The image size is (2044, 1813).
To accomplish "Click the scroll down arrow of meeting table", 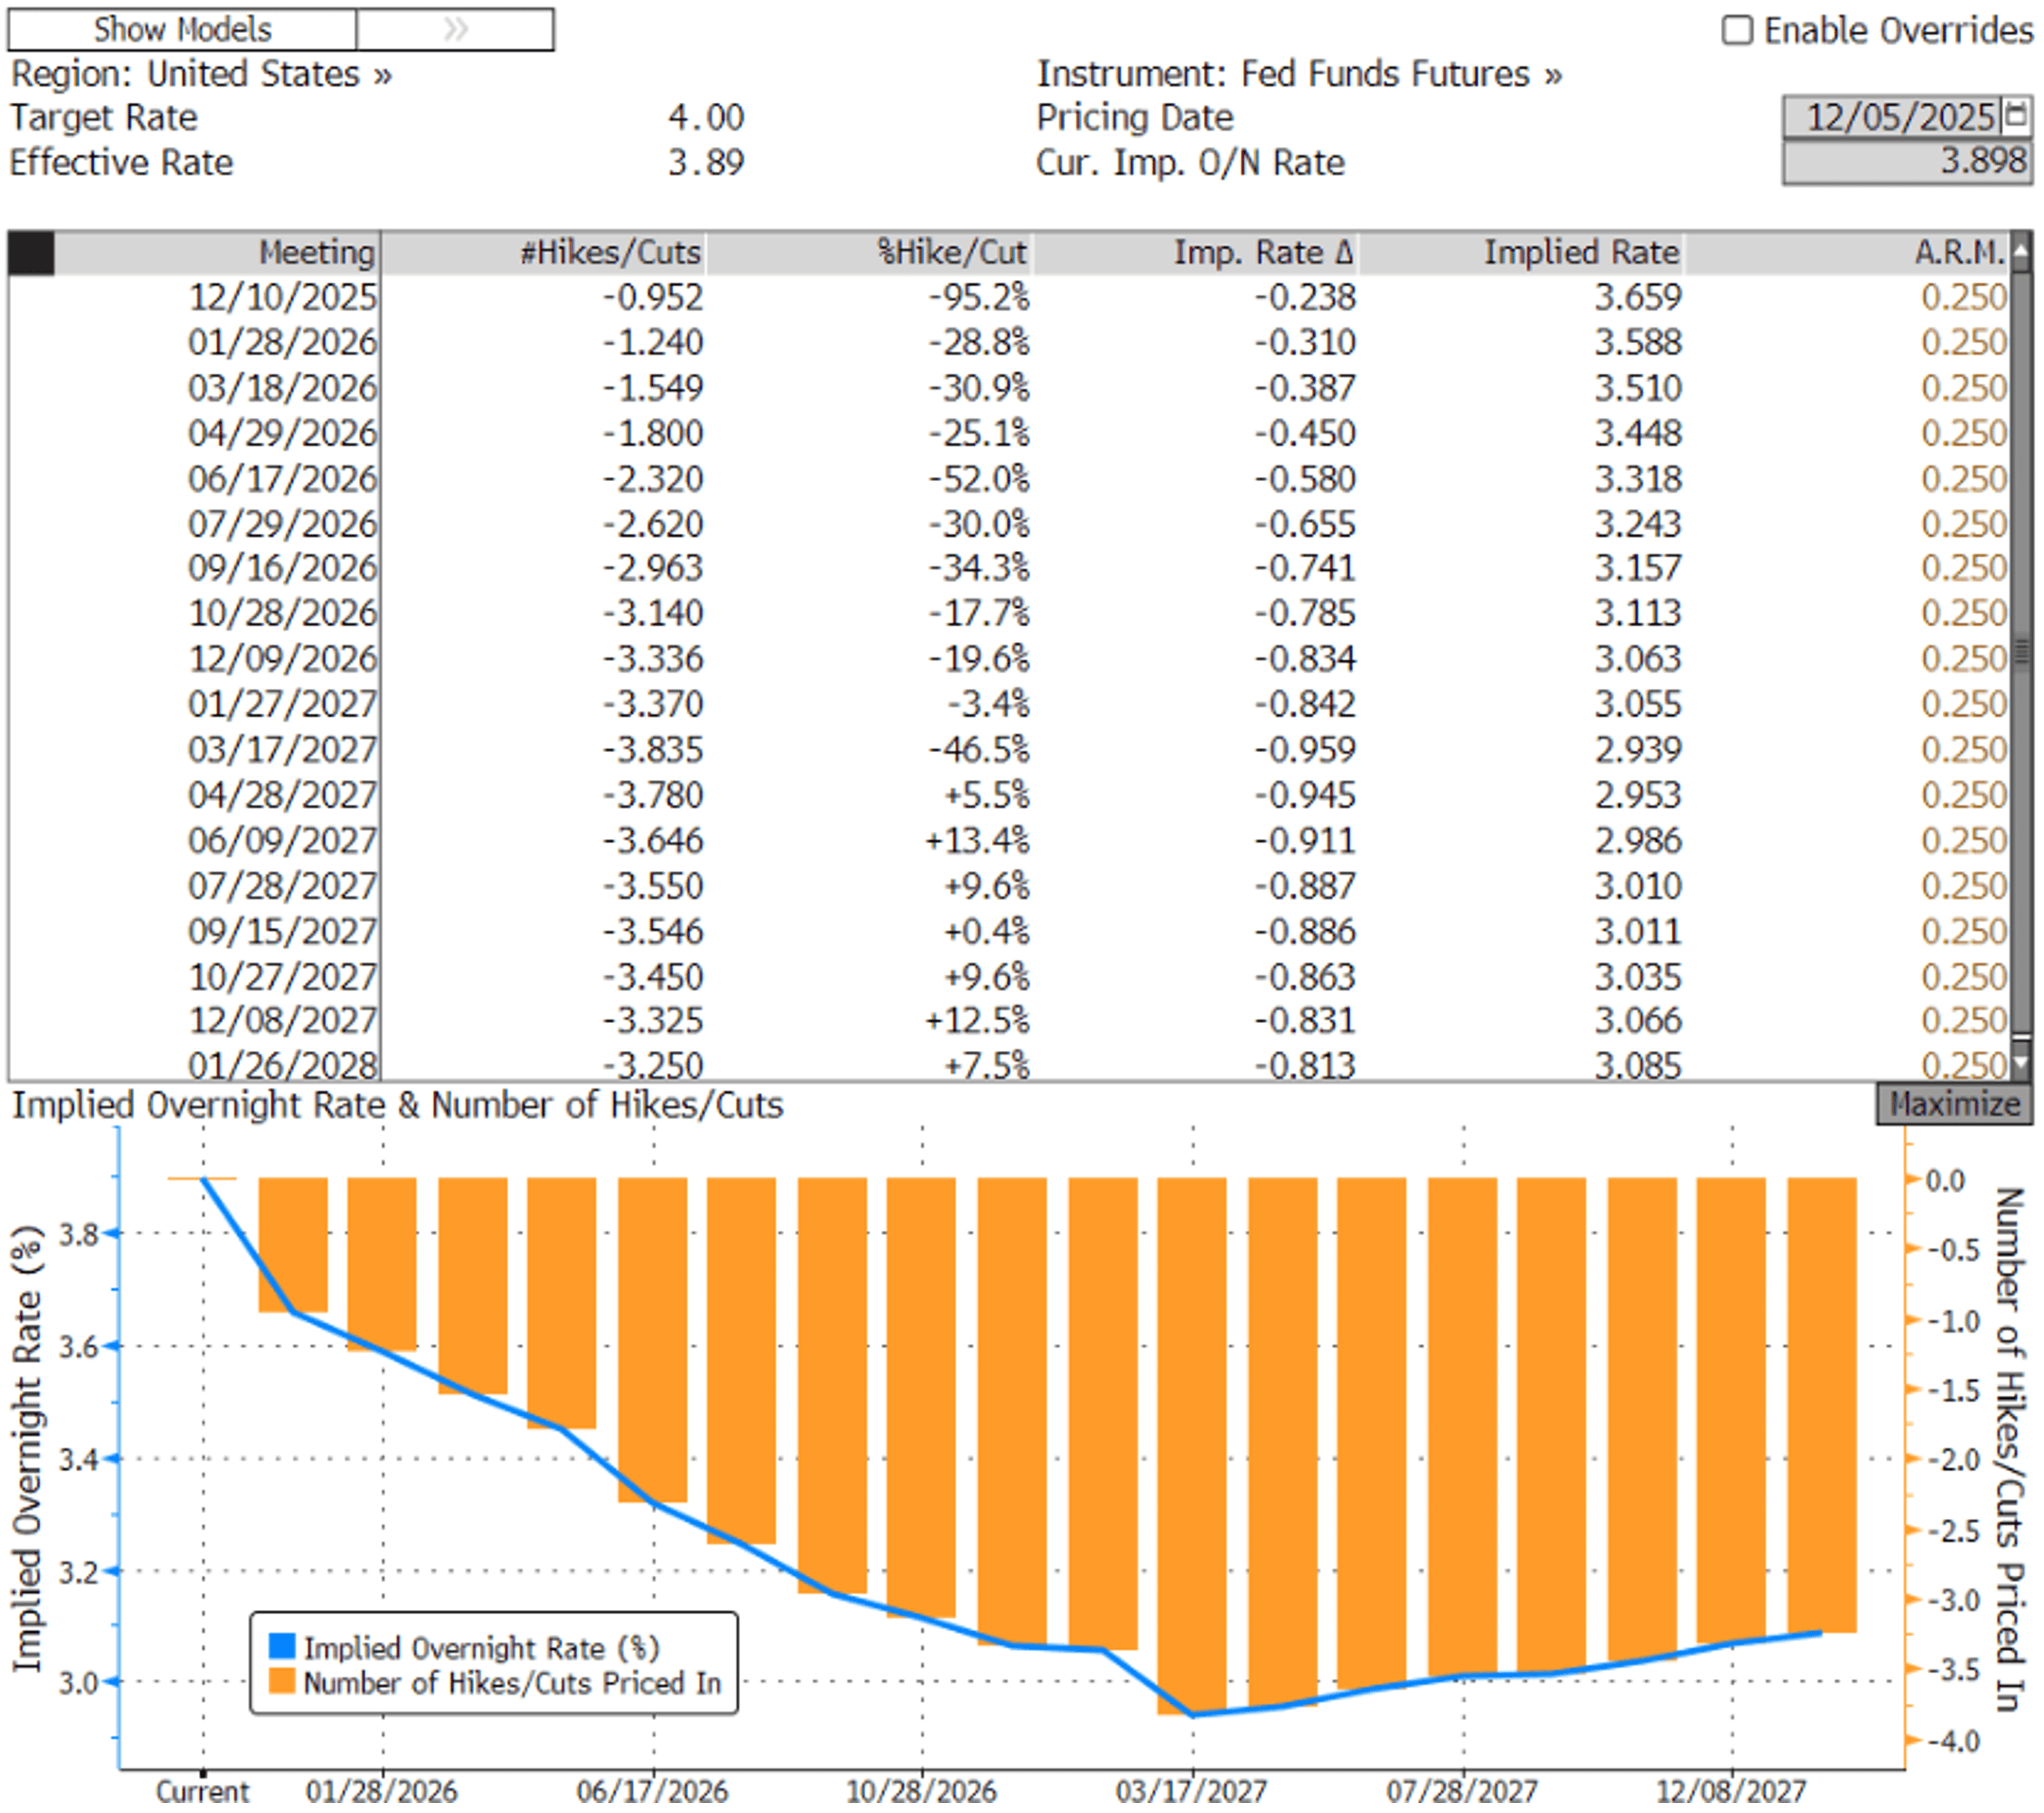I will tap(2021, 1062).
